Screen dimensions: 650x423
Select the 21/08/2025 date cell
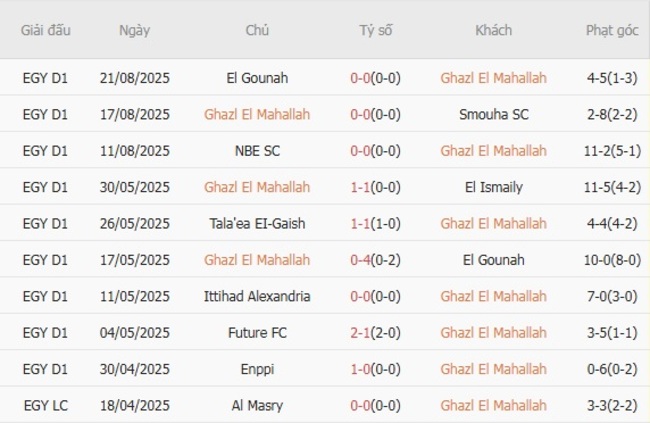point(134,78)
